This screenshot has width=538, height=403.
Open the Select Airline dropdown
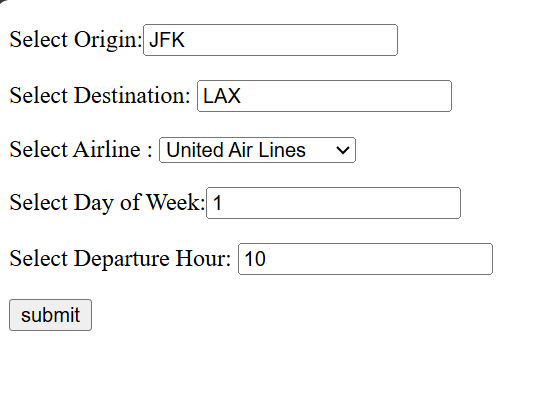click(x=257, y=150)
